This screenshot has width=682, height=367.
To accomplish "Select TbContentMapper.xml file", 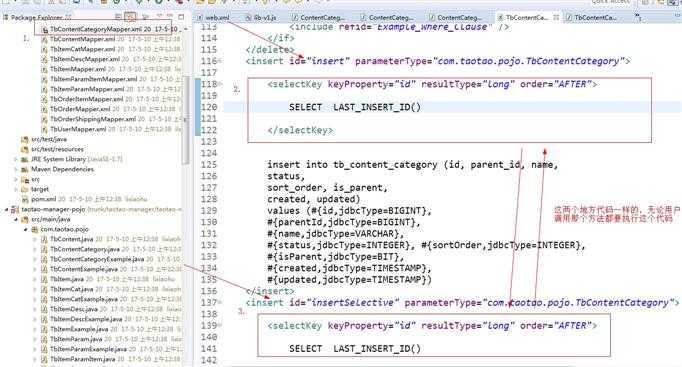I will pyautogui.click(x=82, y=39).
